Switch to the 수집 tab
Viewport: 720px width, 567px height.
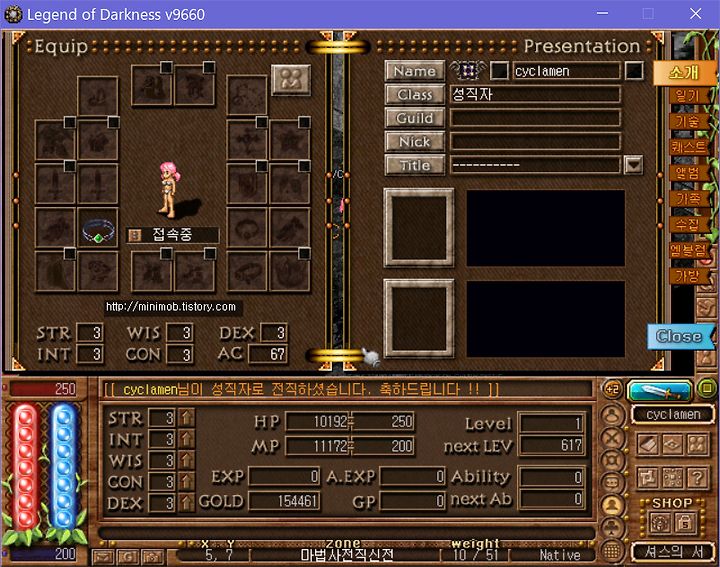687,224
